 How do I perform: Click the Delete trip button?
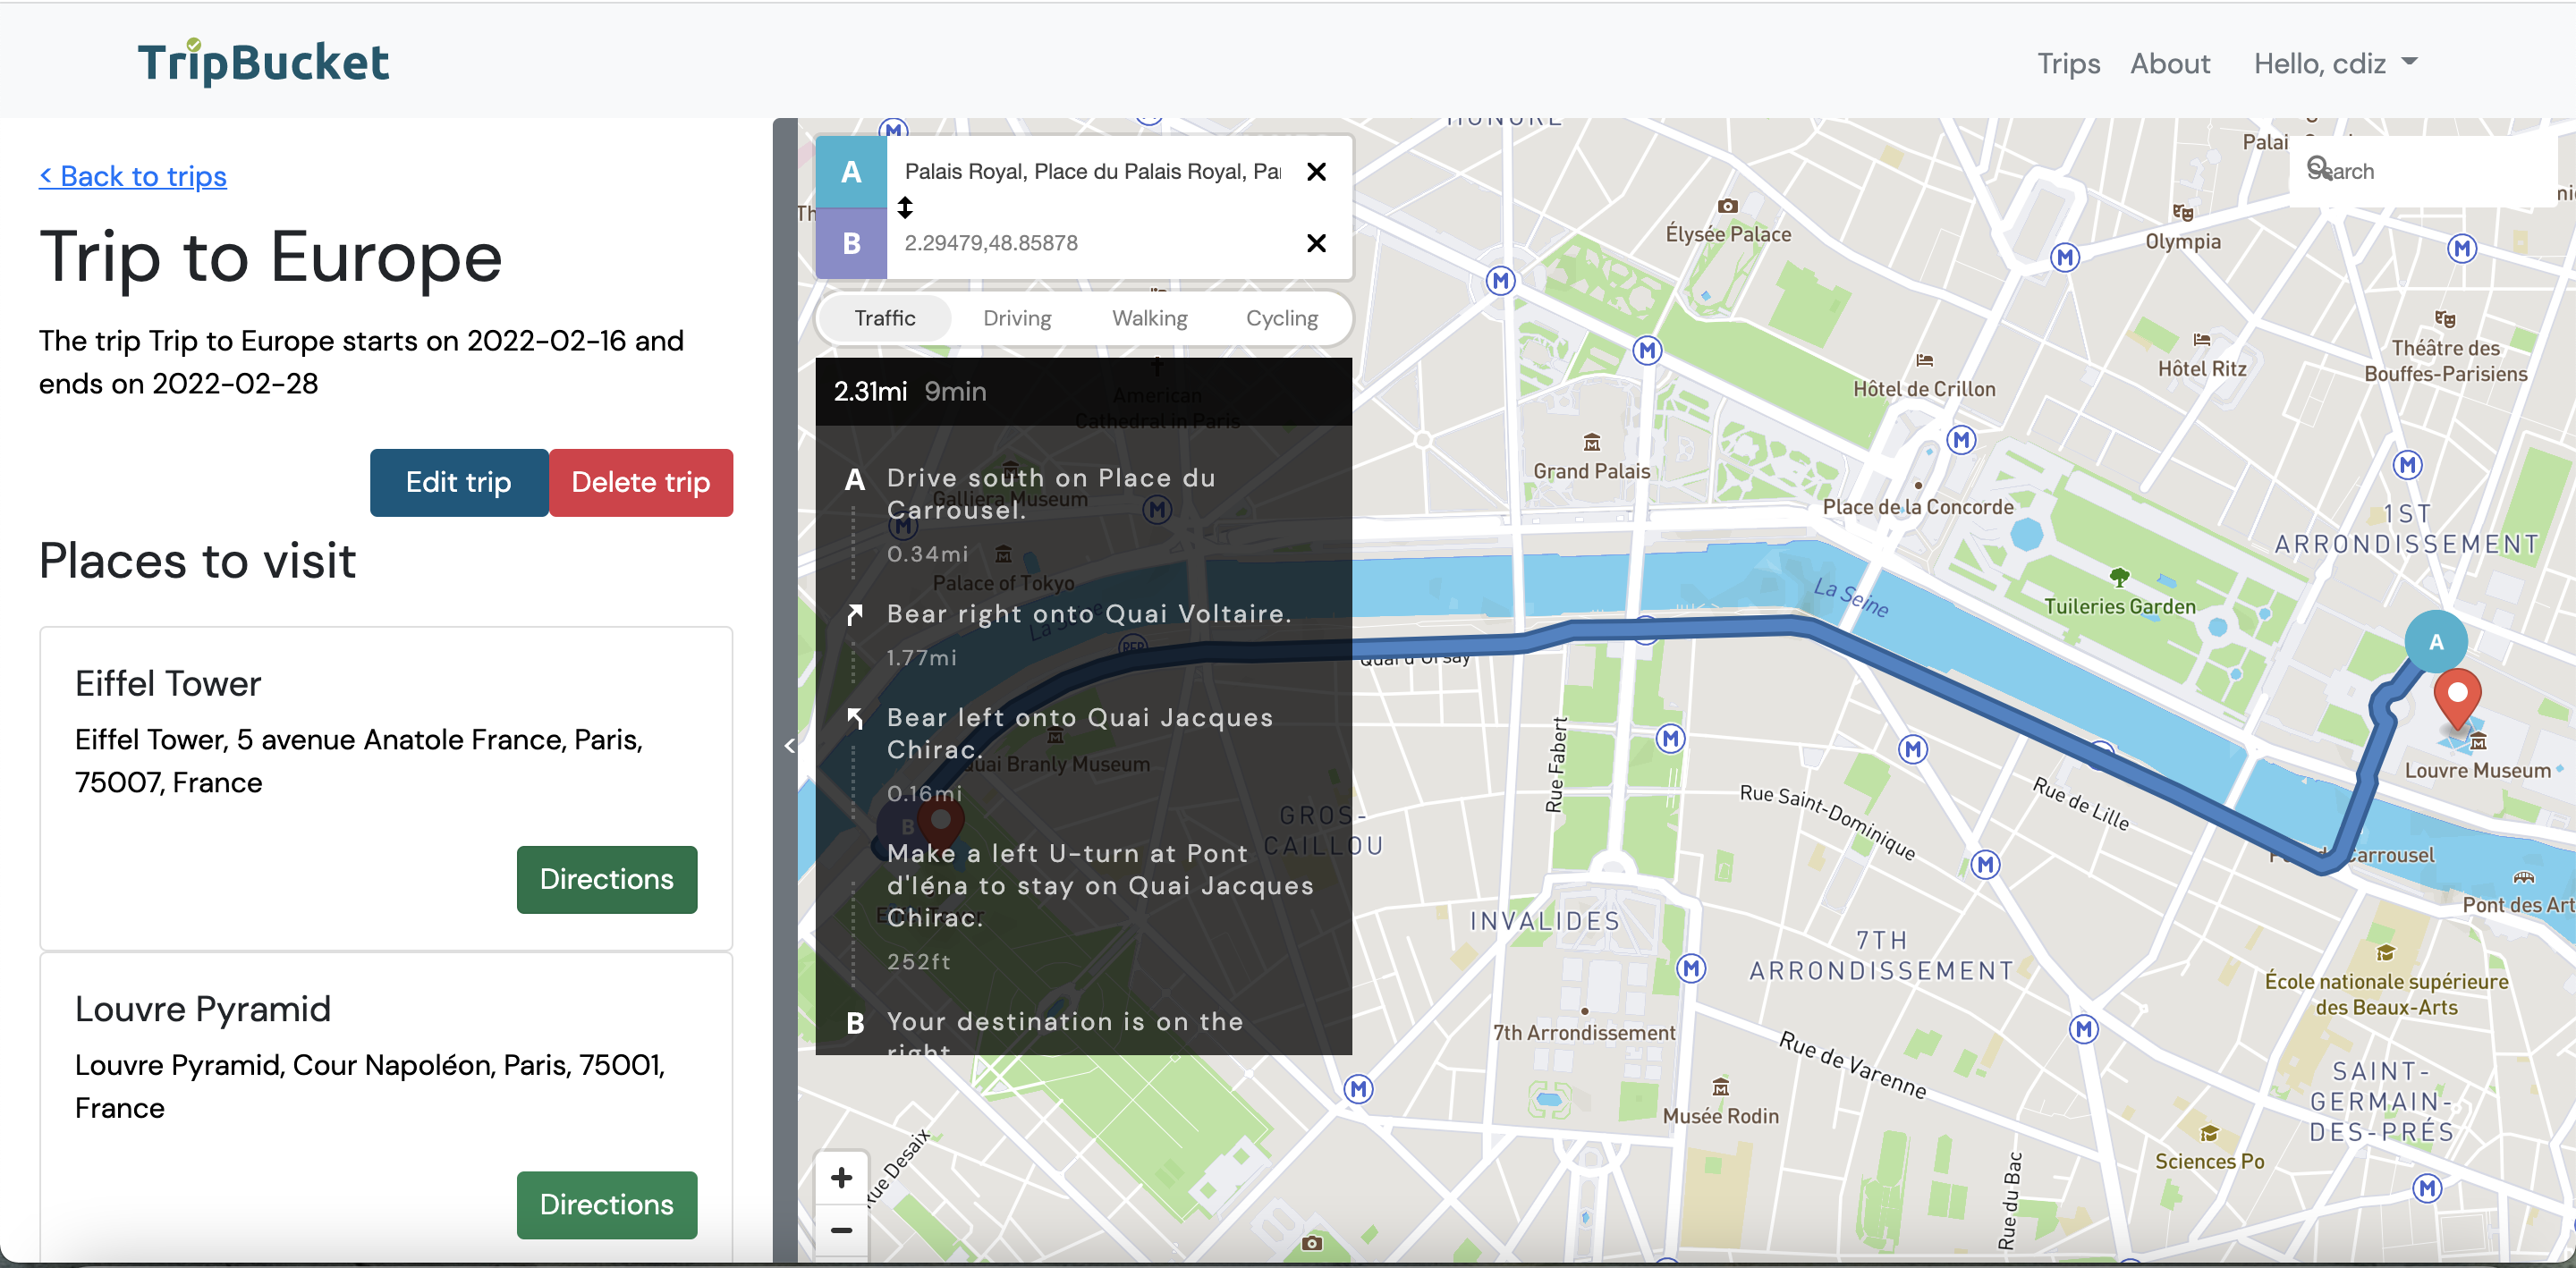pyautogui.click(x=640, y=482)
